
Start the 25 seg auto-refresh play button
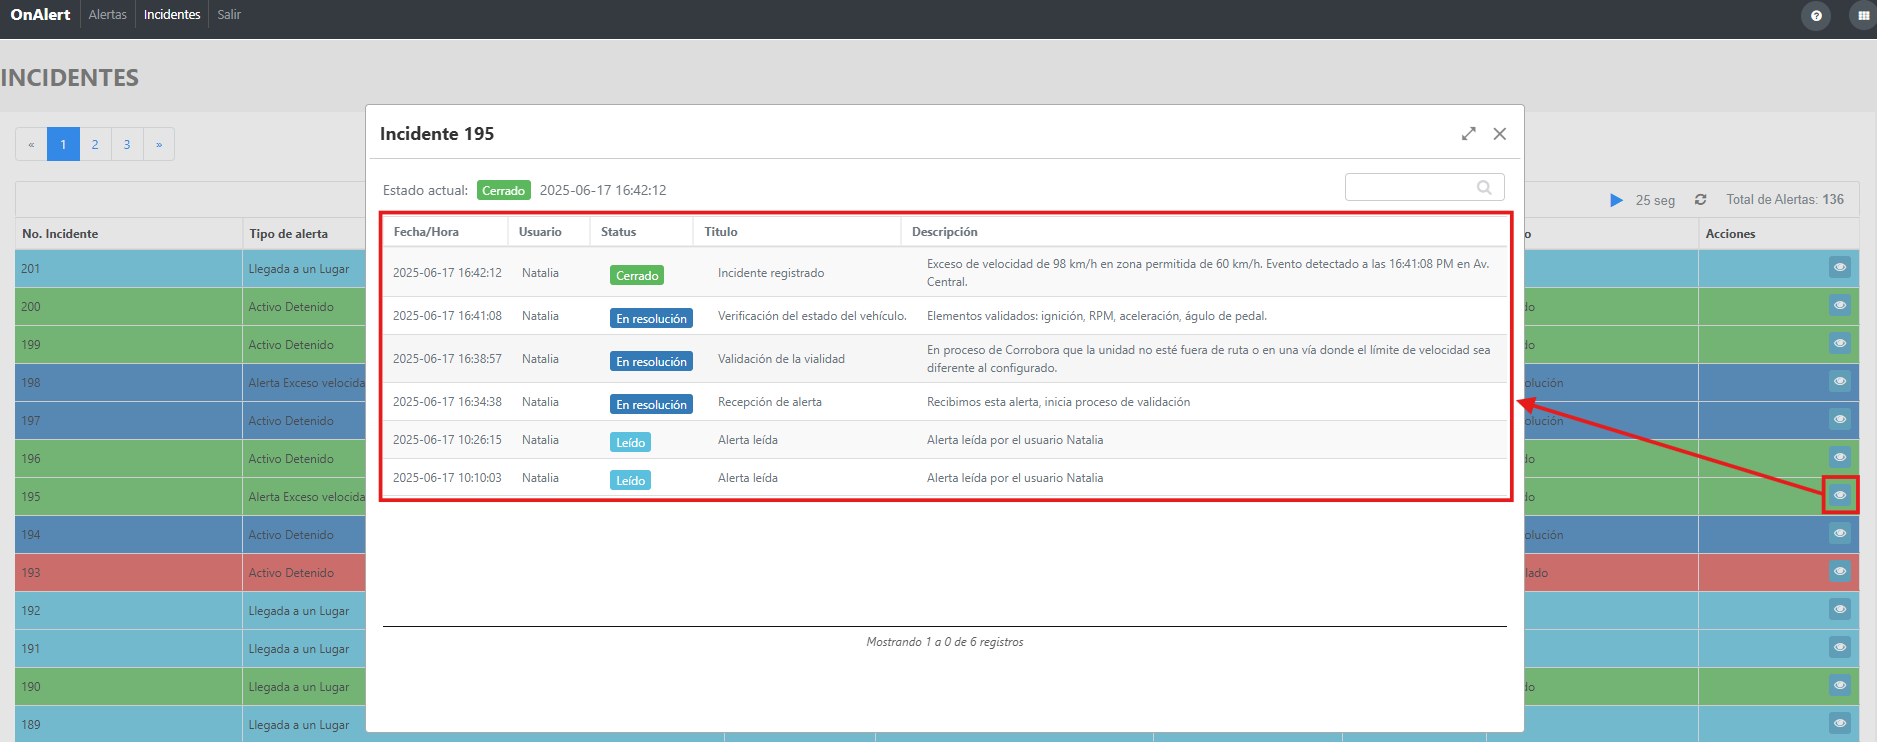(1616, 200)
